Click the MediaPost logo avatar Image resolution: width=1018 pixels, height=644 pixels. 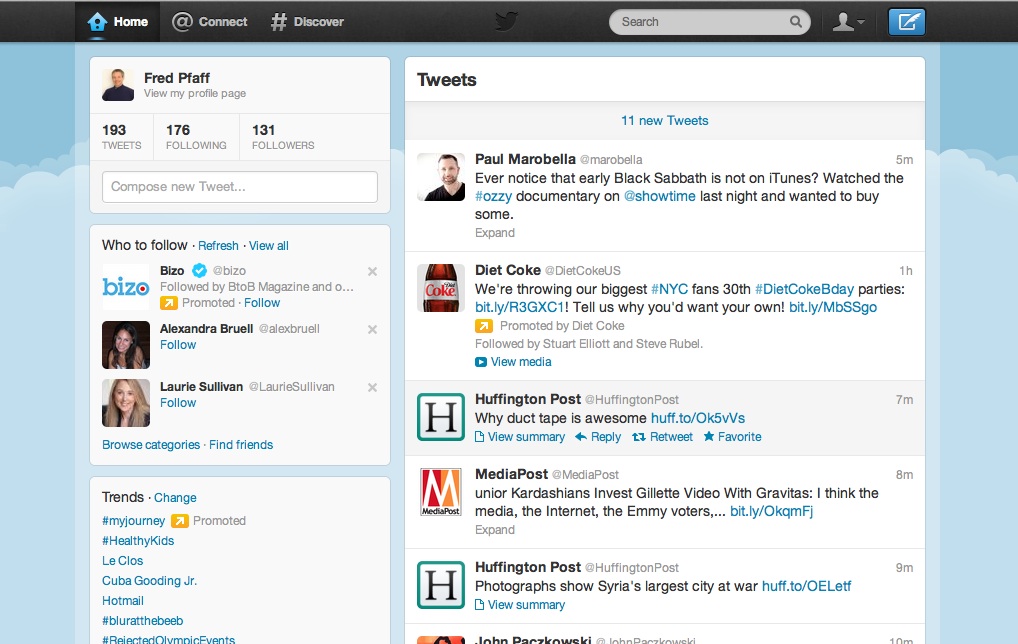(441, 491)
